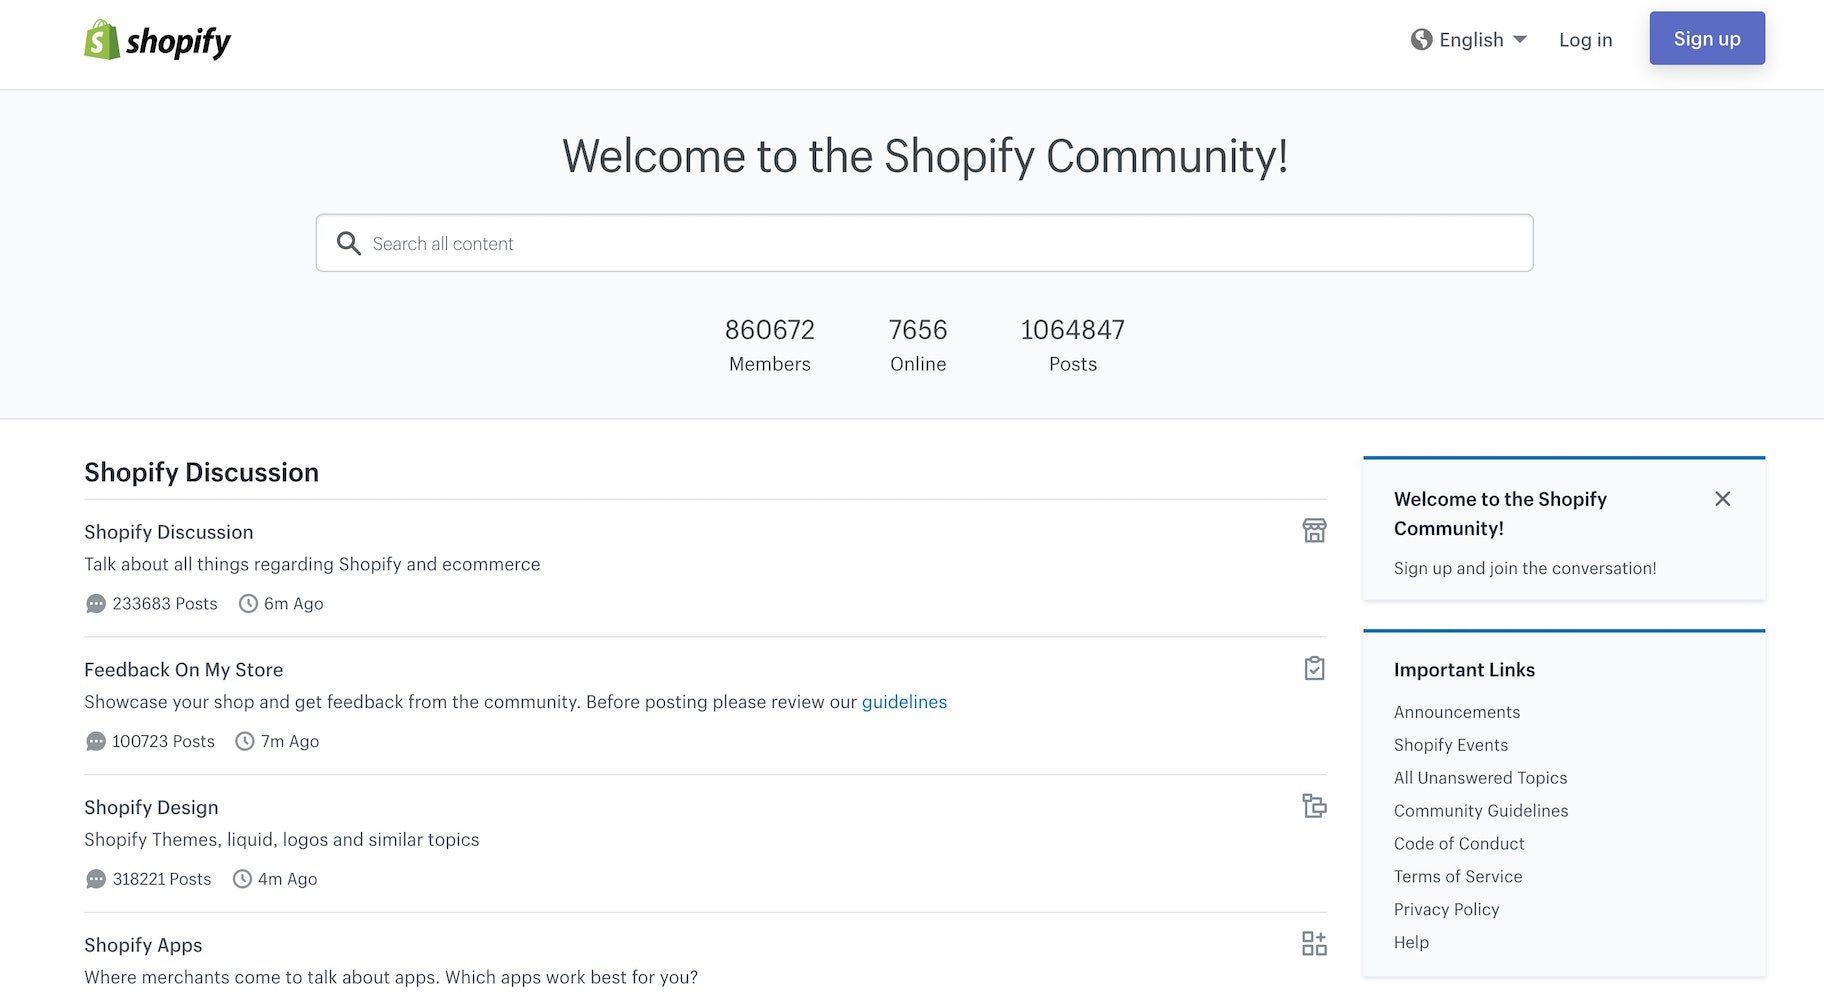Expand the English language dropdown
This screenshot has width=1824, height=997.
pyautogui.click(x=1521, y=39)
